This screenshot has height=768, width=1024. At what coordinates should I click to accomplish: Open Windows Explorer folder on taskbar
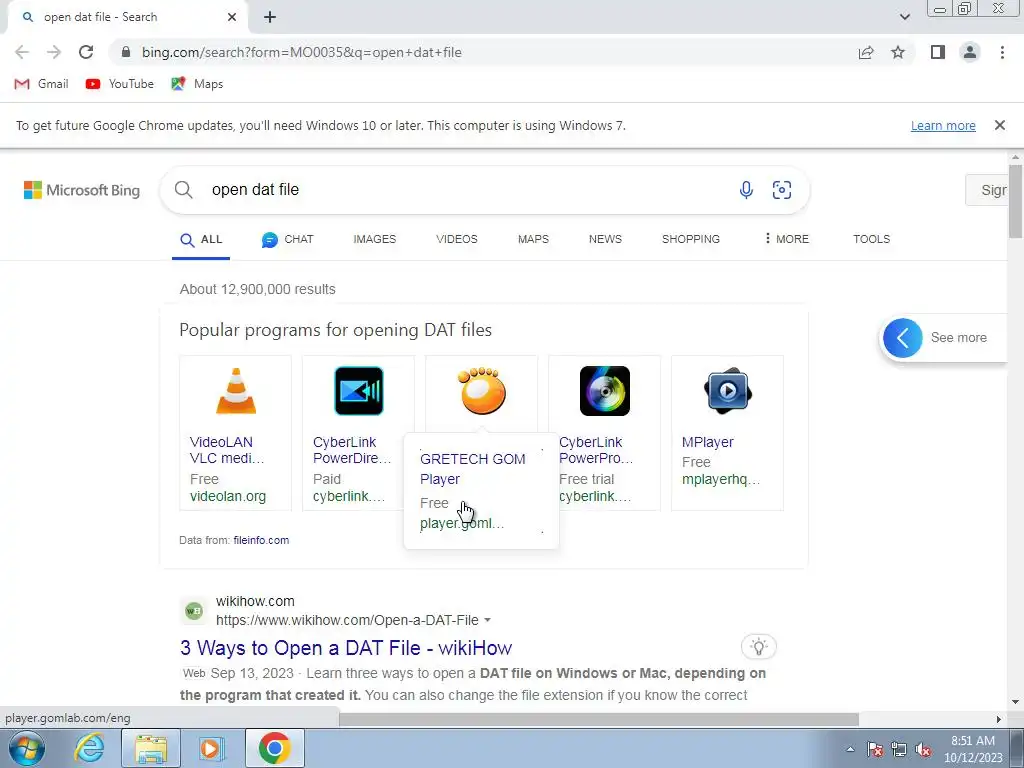click(x=151, y=748)
